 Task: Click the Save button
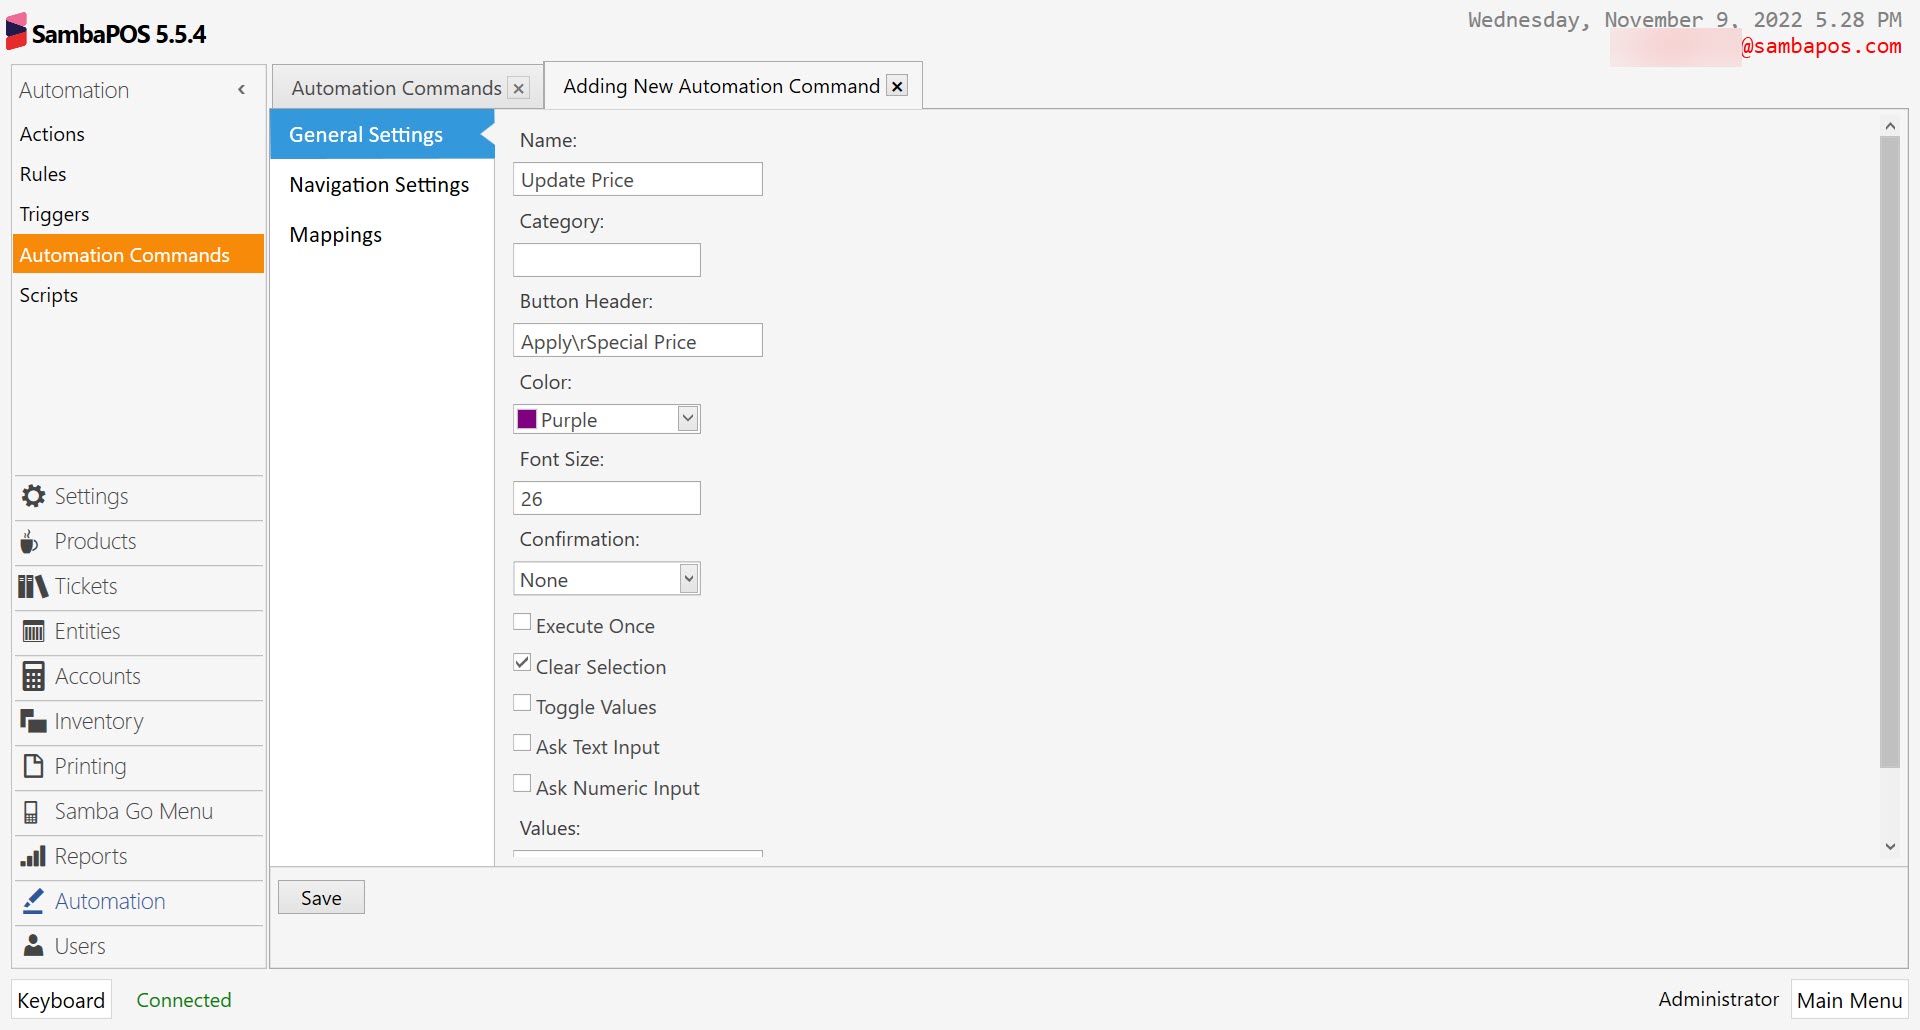tap(320, 897)
